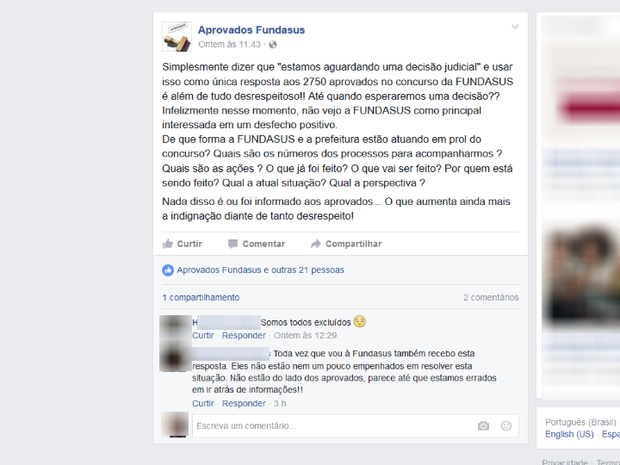The height and width of the screenshot is (465, 620).
Task: Click the 'Escreva um comentário' input field
Action: click(355, 426)
